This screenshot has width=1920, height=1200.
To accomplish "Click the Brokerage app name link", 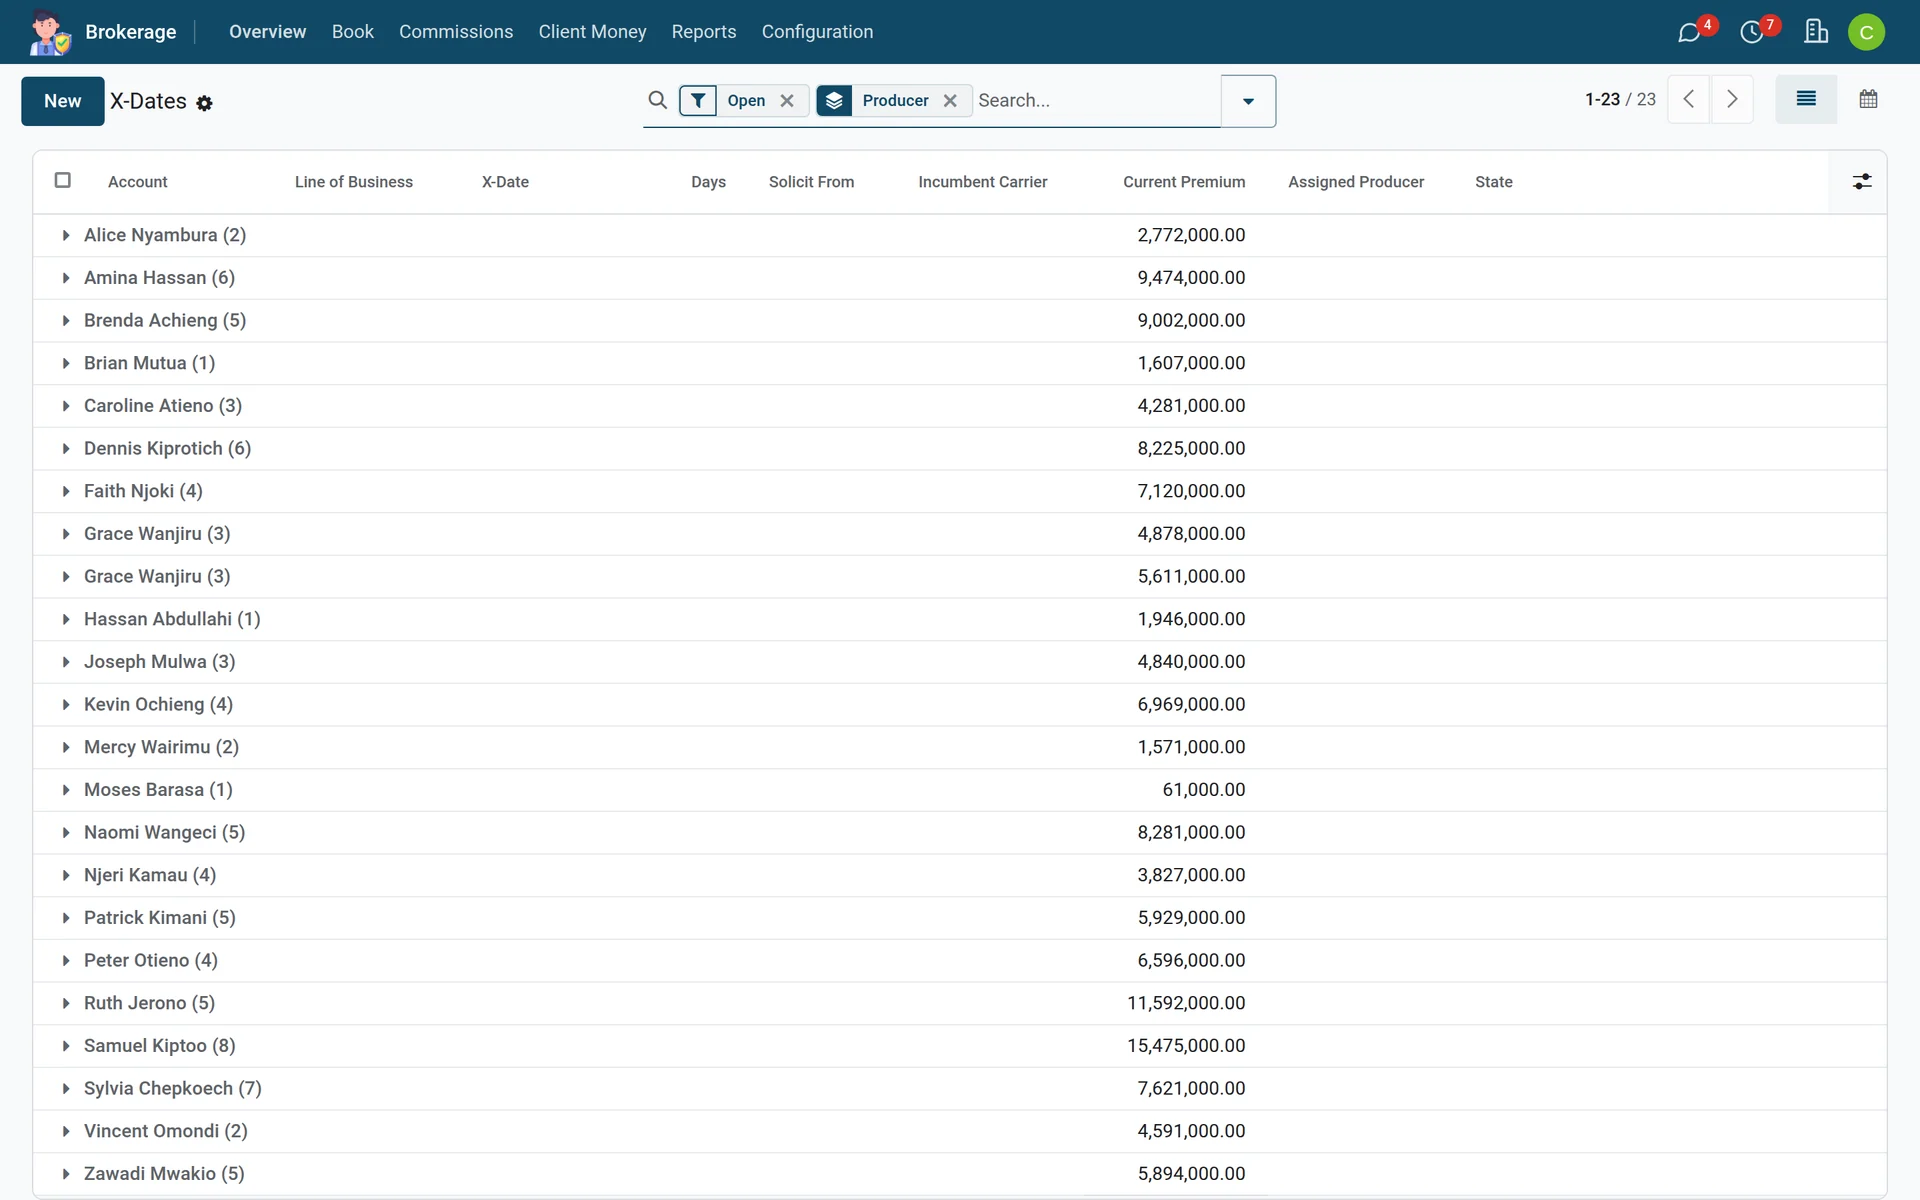I will tap(131, 32).
